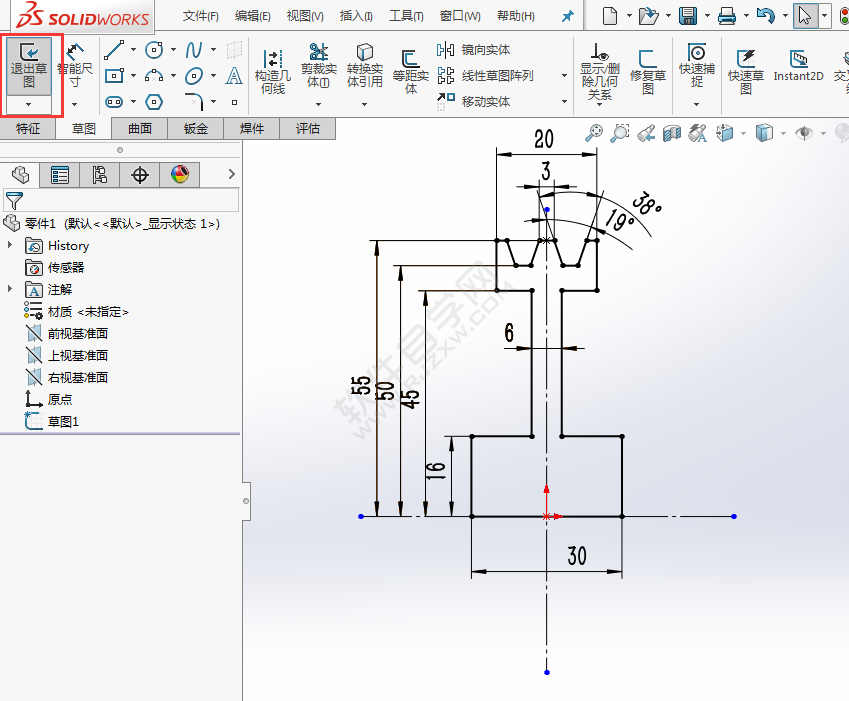Select the Ellipse sketch tool
Viewport: 849px width, 701px height.
tap(193, 75)
